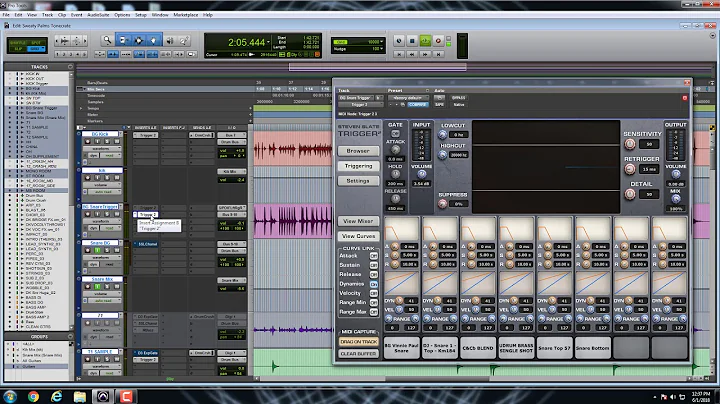This screenshot has width=720, height=404.
Task: Toggle Range Max curve link
Action: pyautogui.click(x=374, y=312)
